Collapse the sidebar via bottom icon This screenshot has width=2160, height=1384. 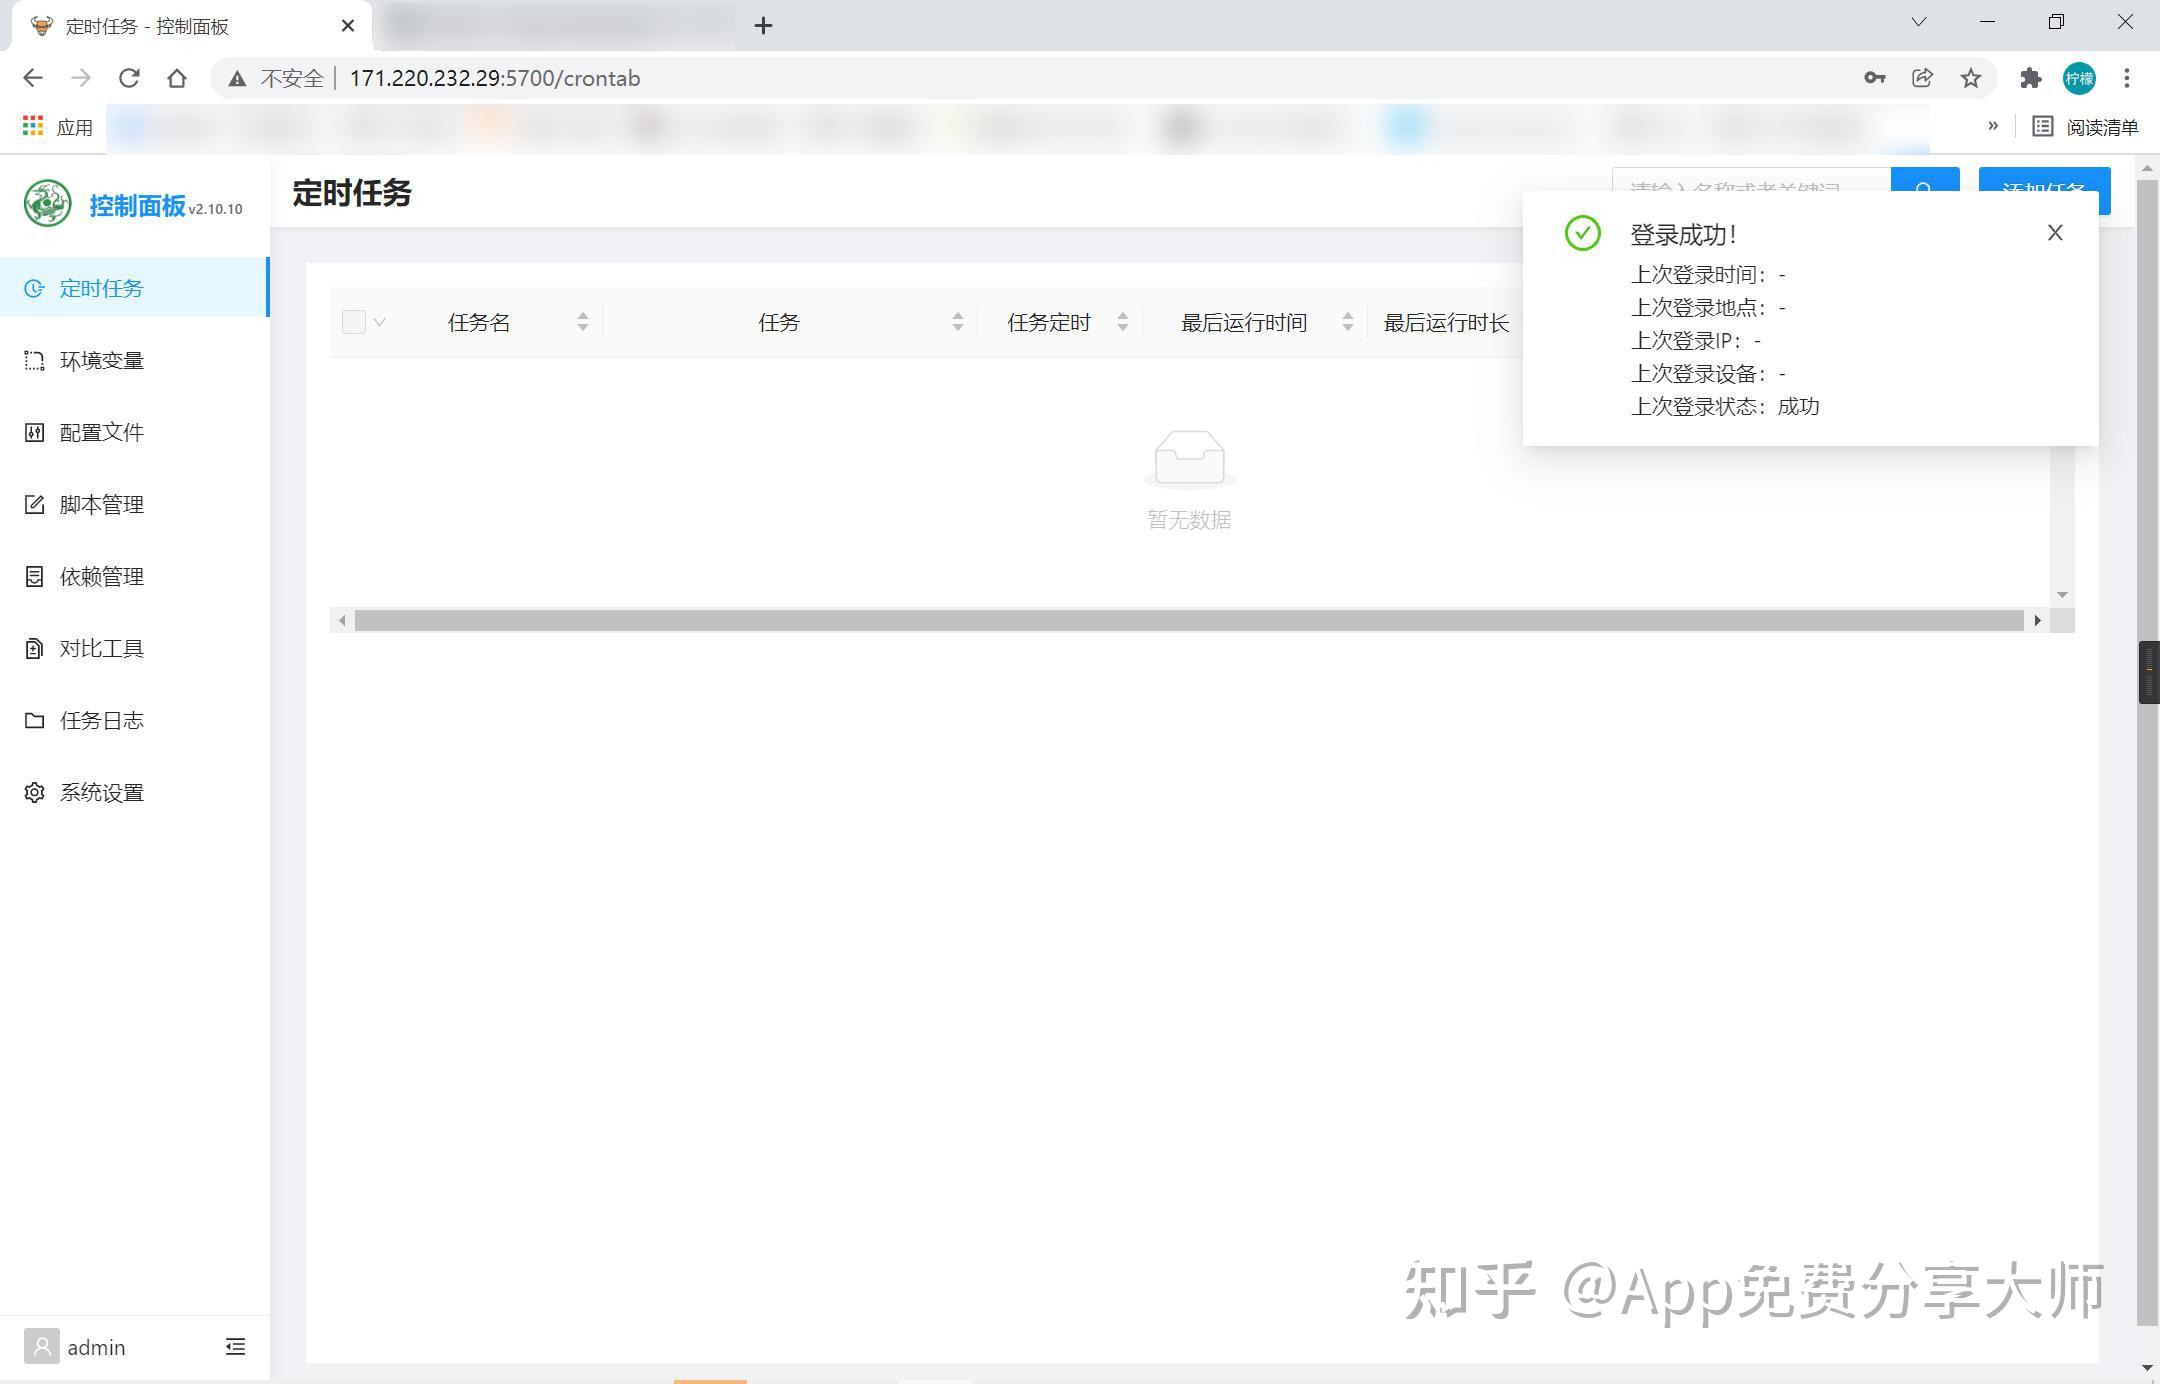235,1347
